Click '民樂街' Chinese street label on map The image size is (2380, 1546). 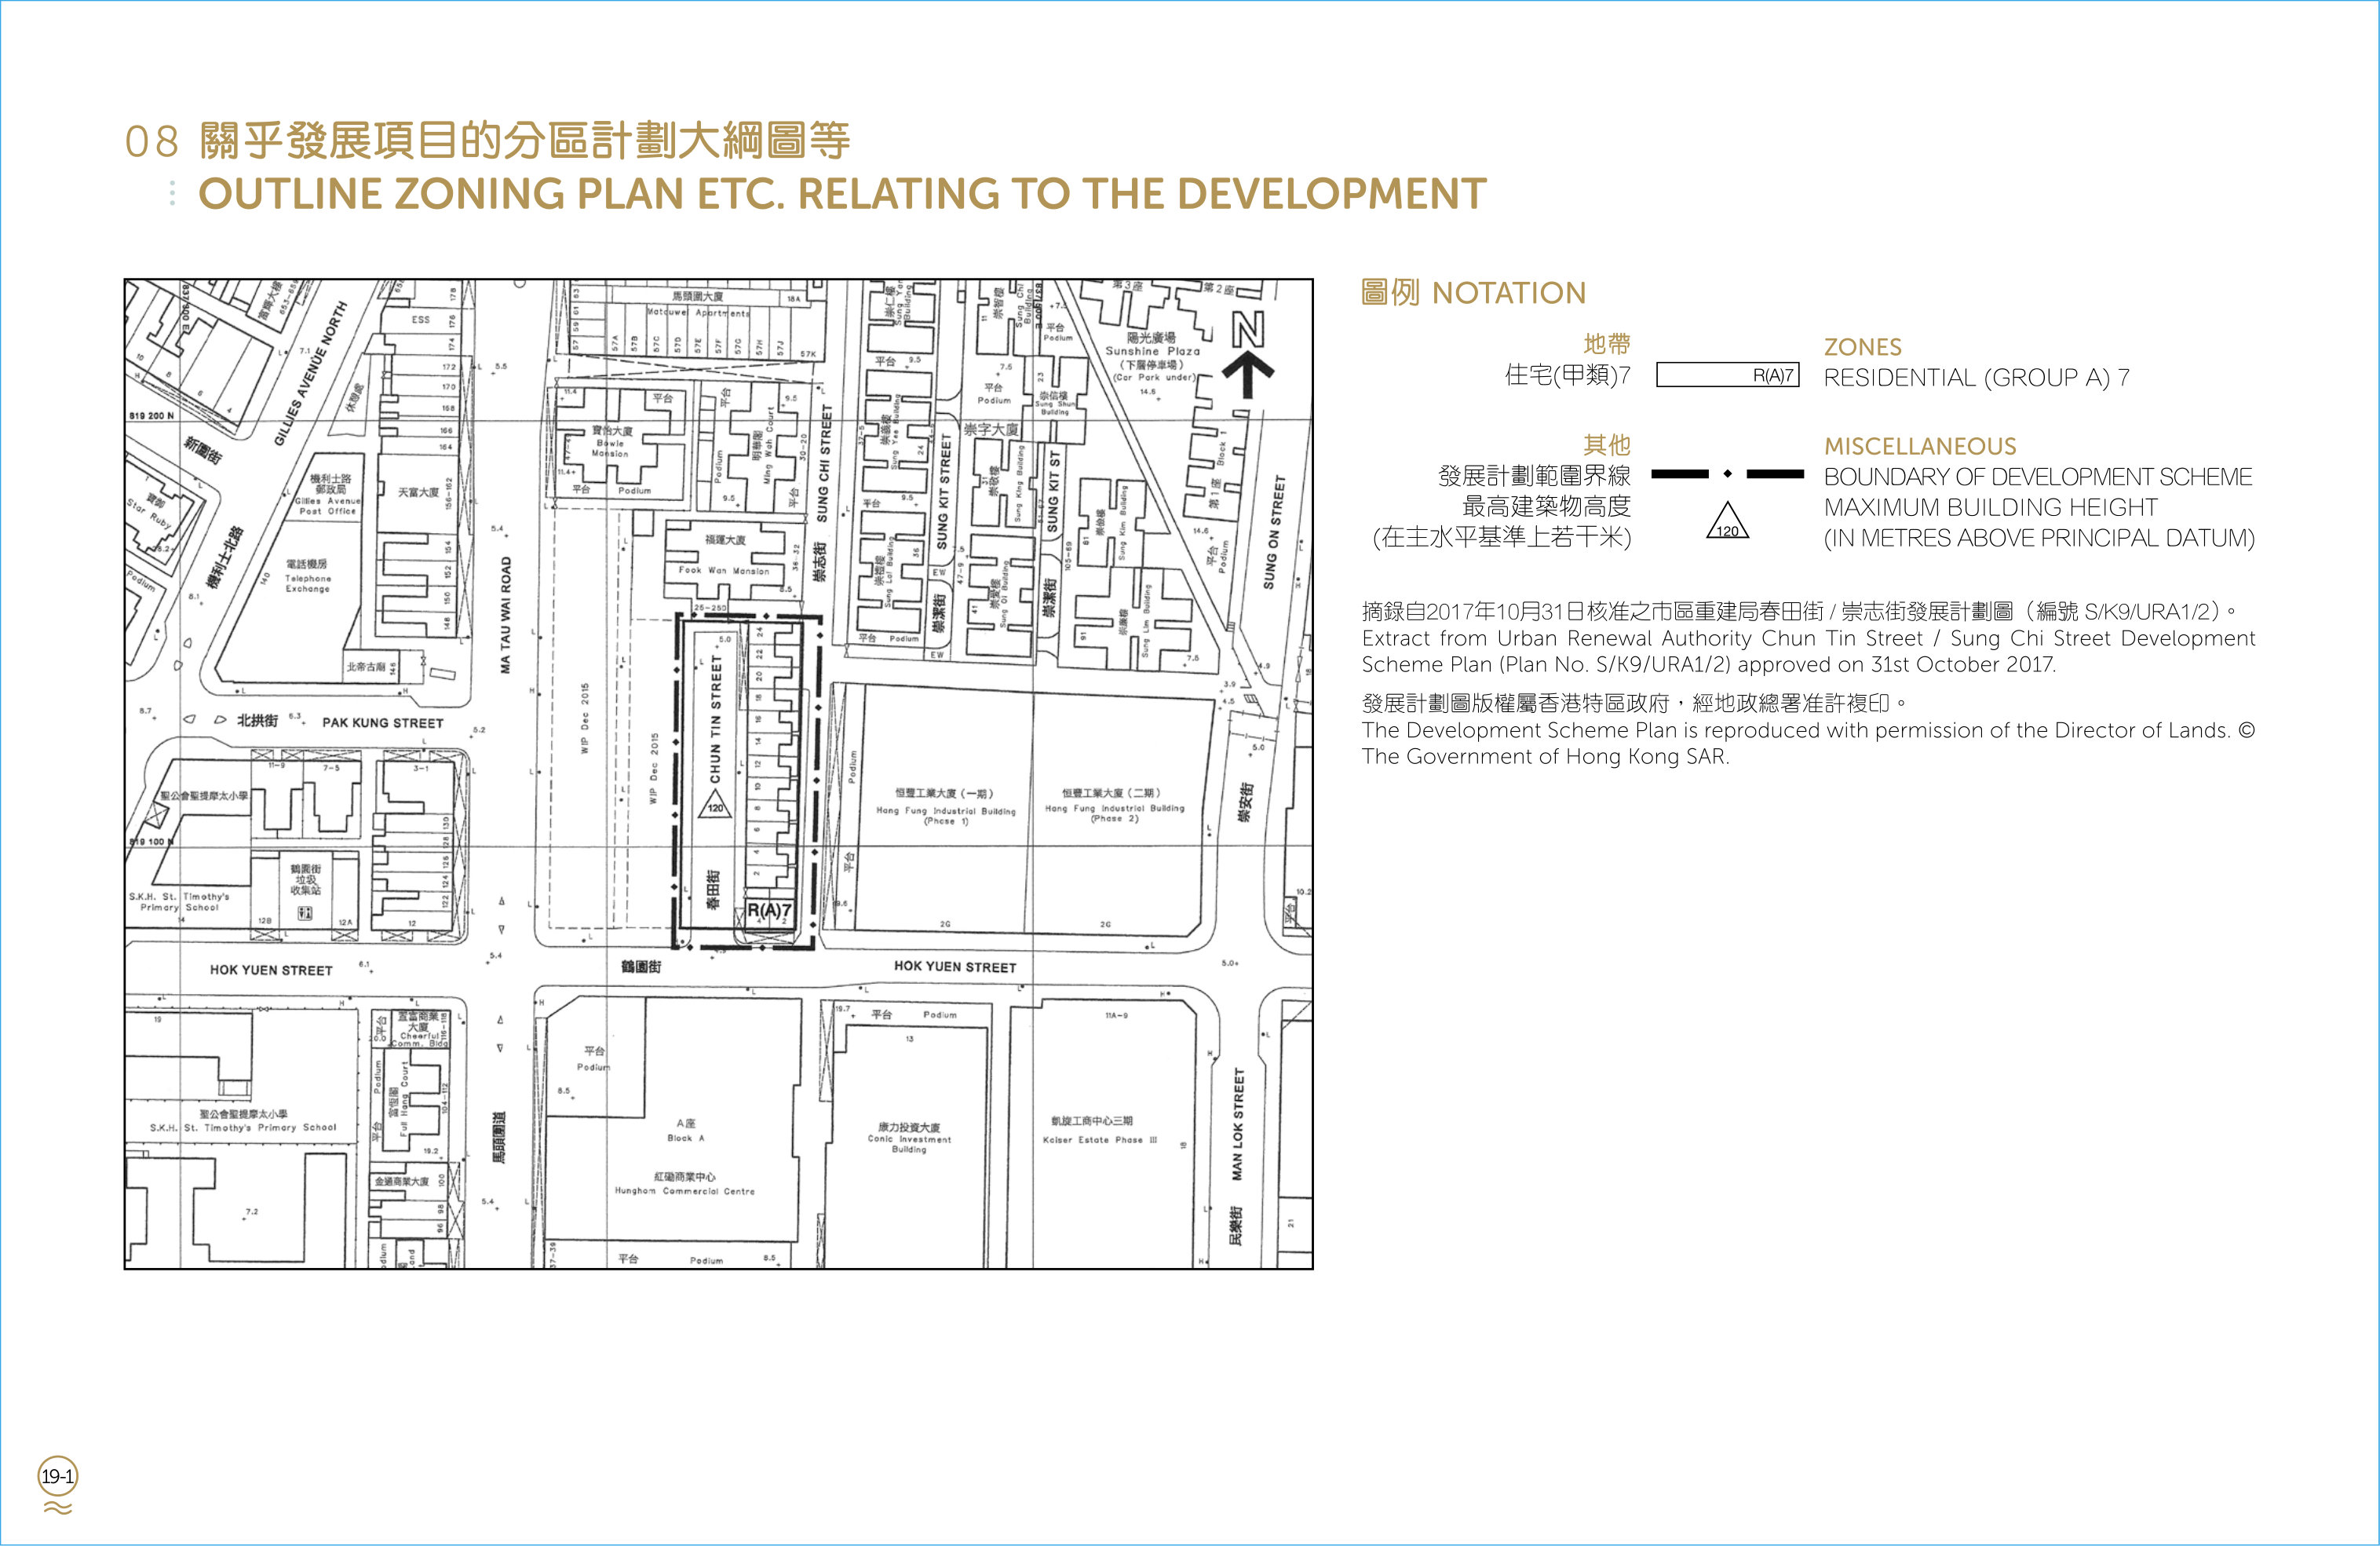(x=1236, y=1226)
